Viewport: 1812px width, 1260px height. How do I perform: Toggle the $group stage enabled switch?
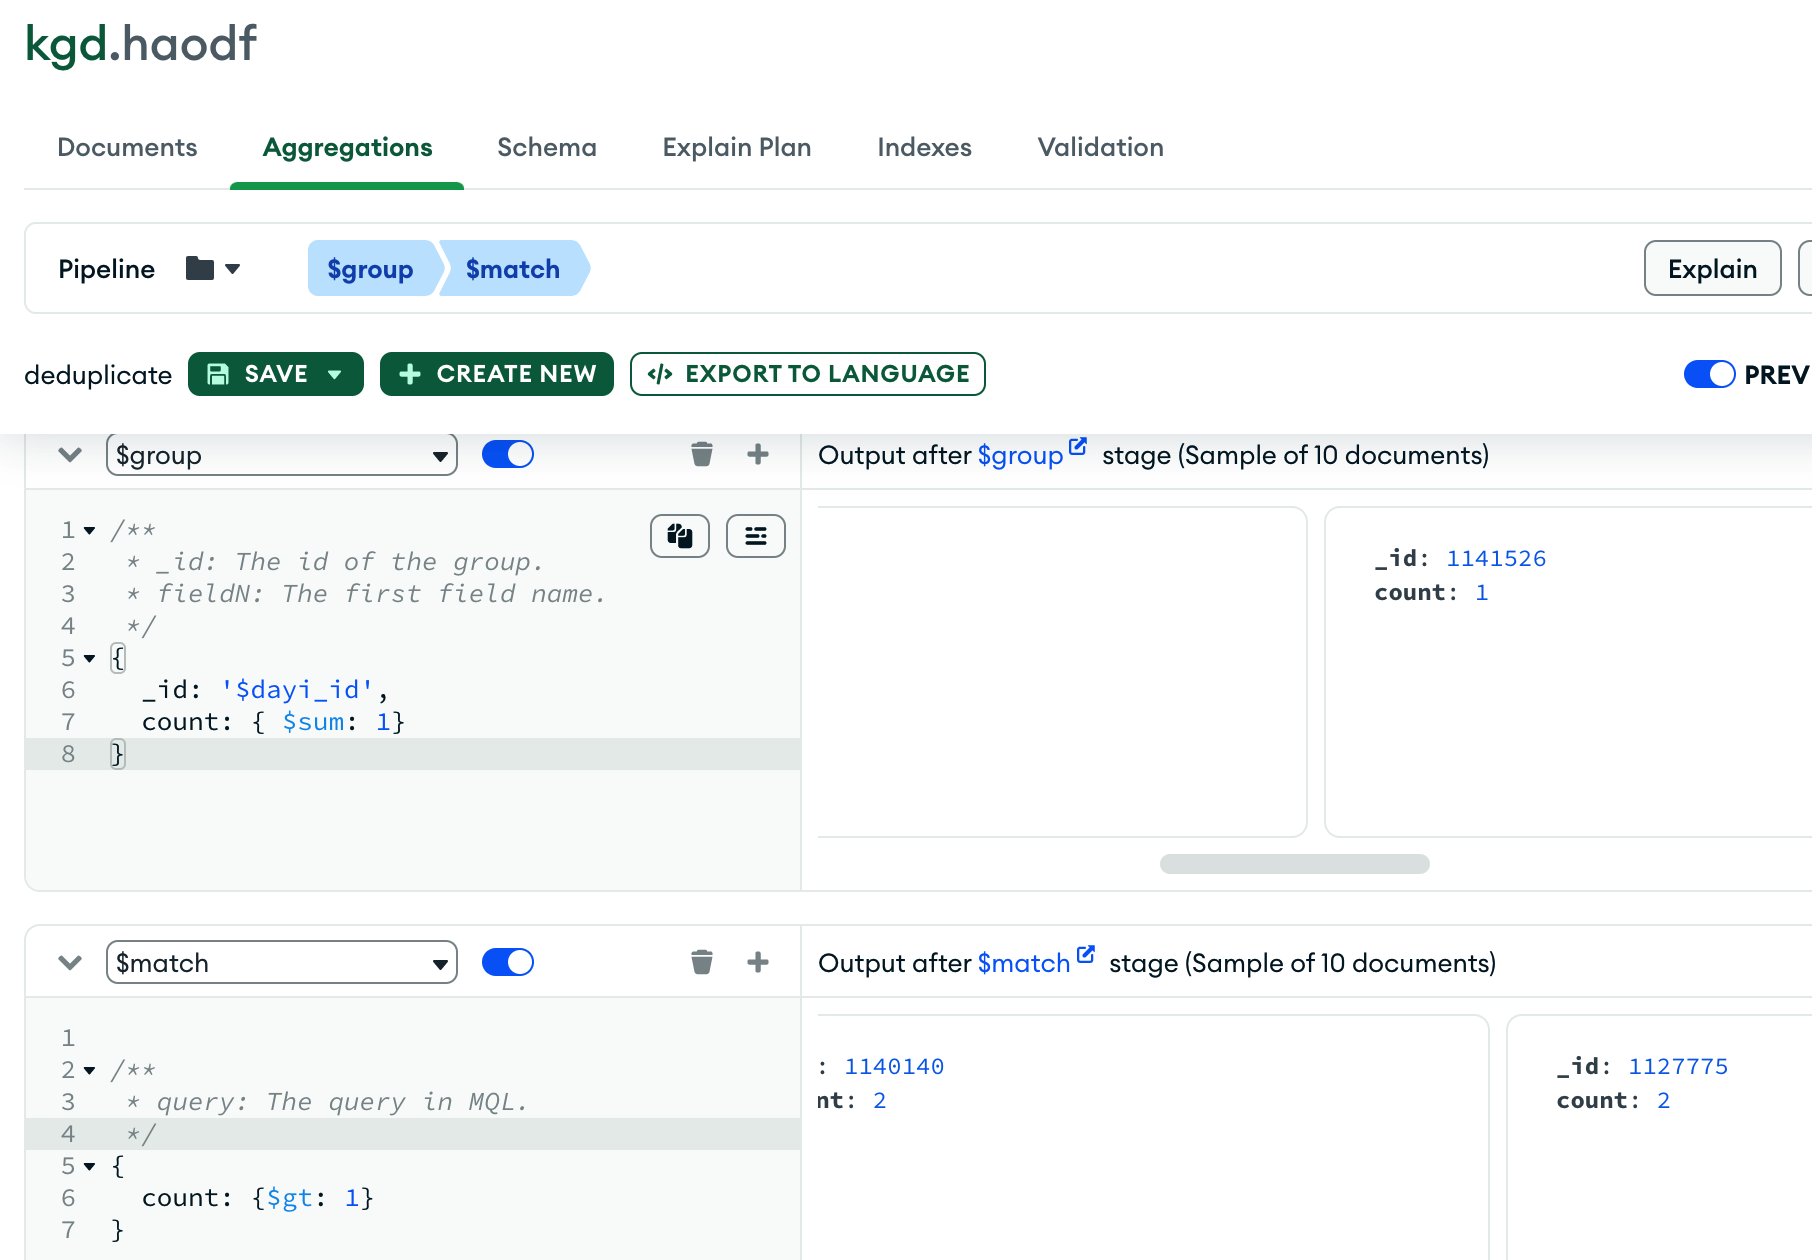[x=508, y=455]
